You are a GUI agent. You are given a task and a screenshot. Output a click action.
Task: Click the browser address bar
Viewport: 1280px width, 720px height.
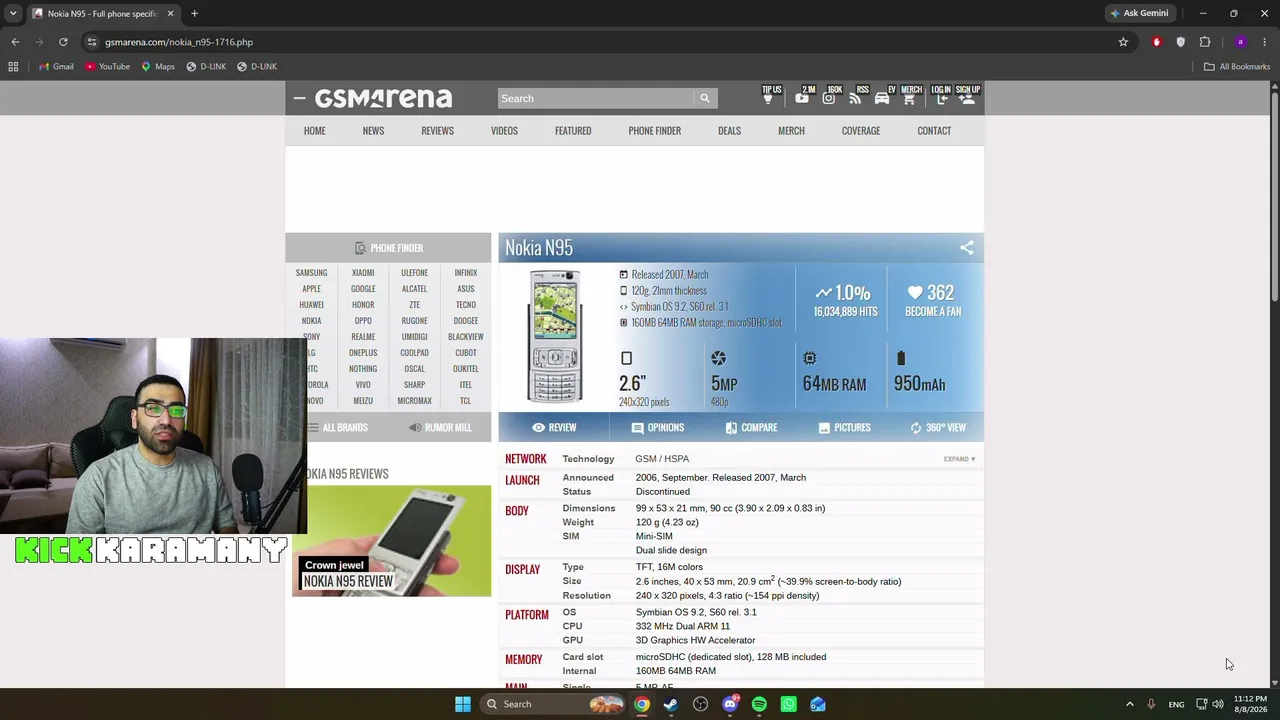[x=606, y=42]
